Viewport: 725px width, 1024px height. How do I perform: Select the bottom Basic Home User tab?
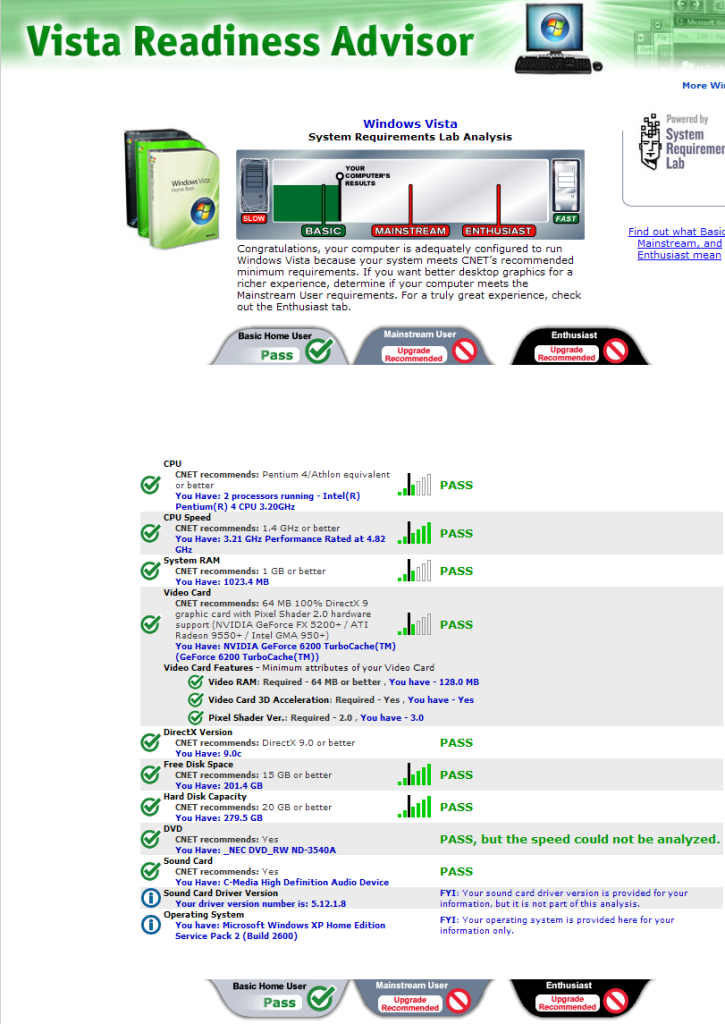tap(280, 997)
